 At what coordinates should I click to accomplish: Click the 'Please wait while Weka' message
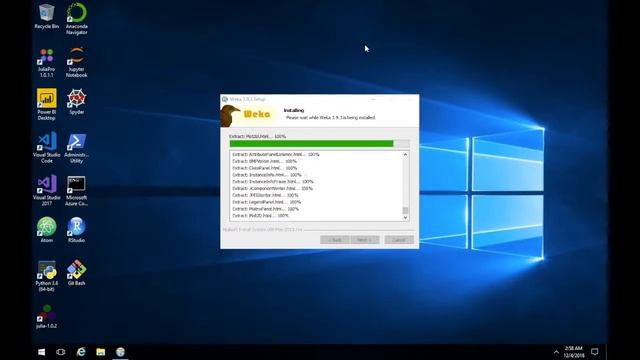(331, 118)
